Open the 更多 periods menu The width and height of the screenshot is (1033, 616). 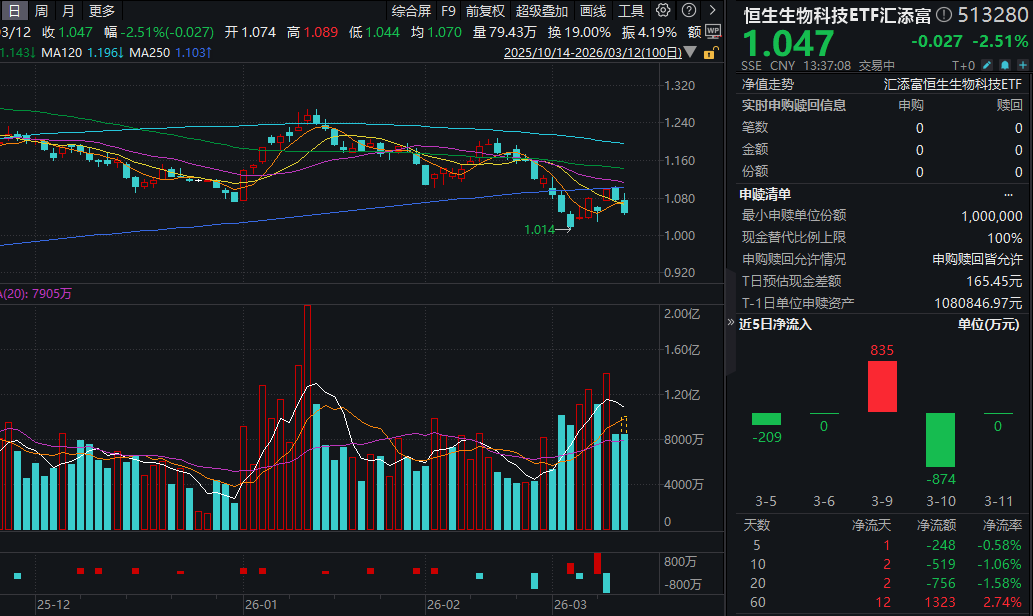click(x=102, y=12)
